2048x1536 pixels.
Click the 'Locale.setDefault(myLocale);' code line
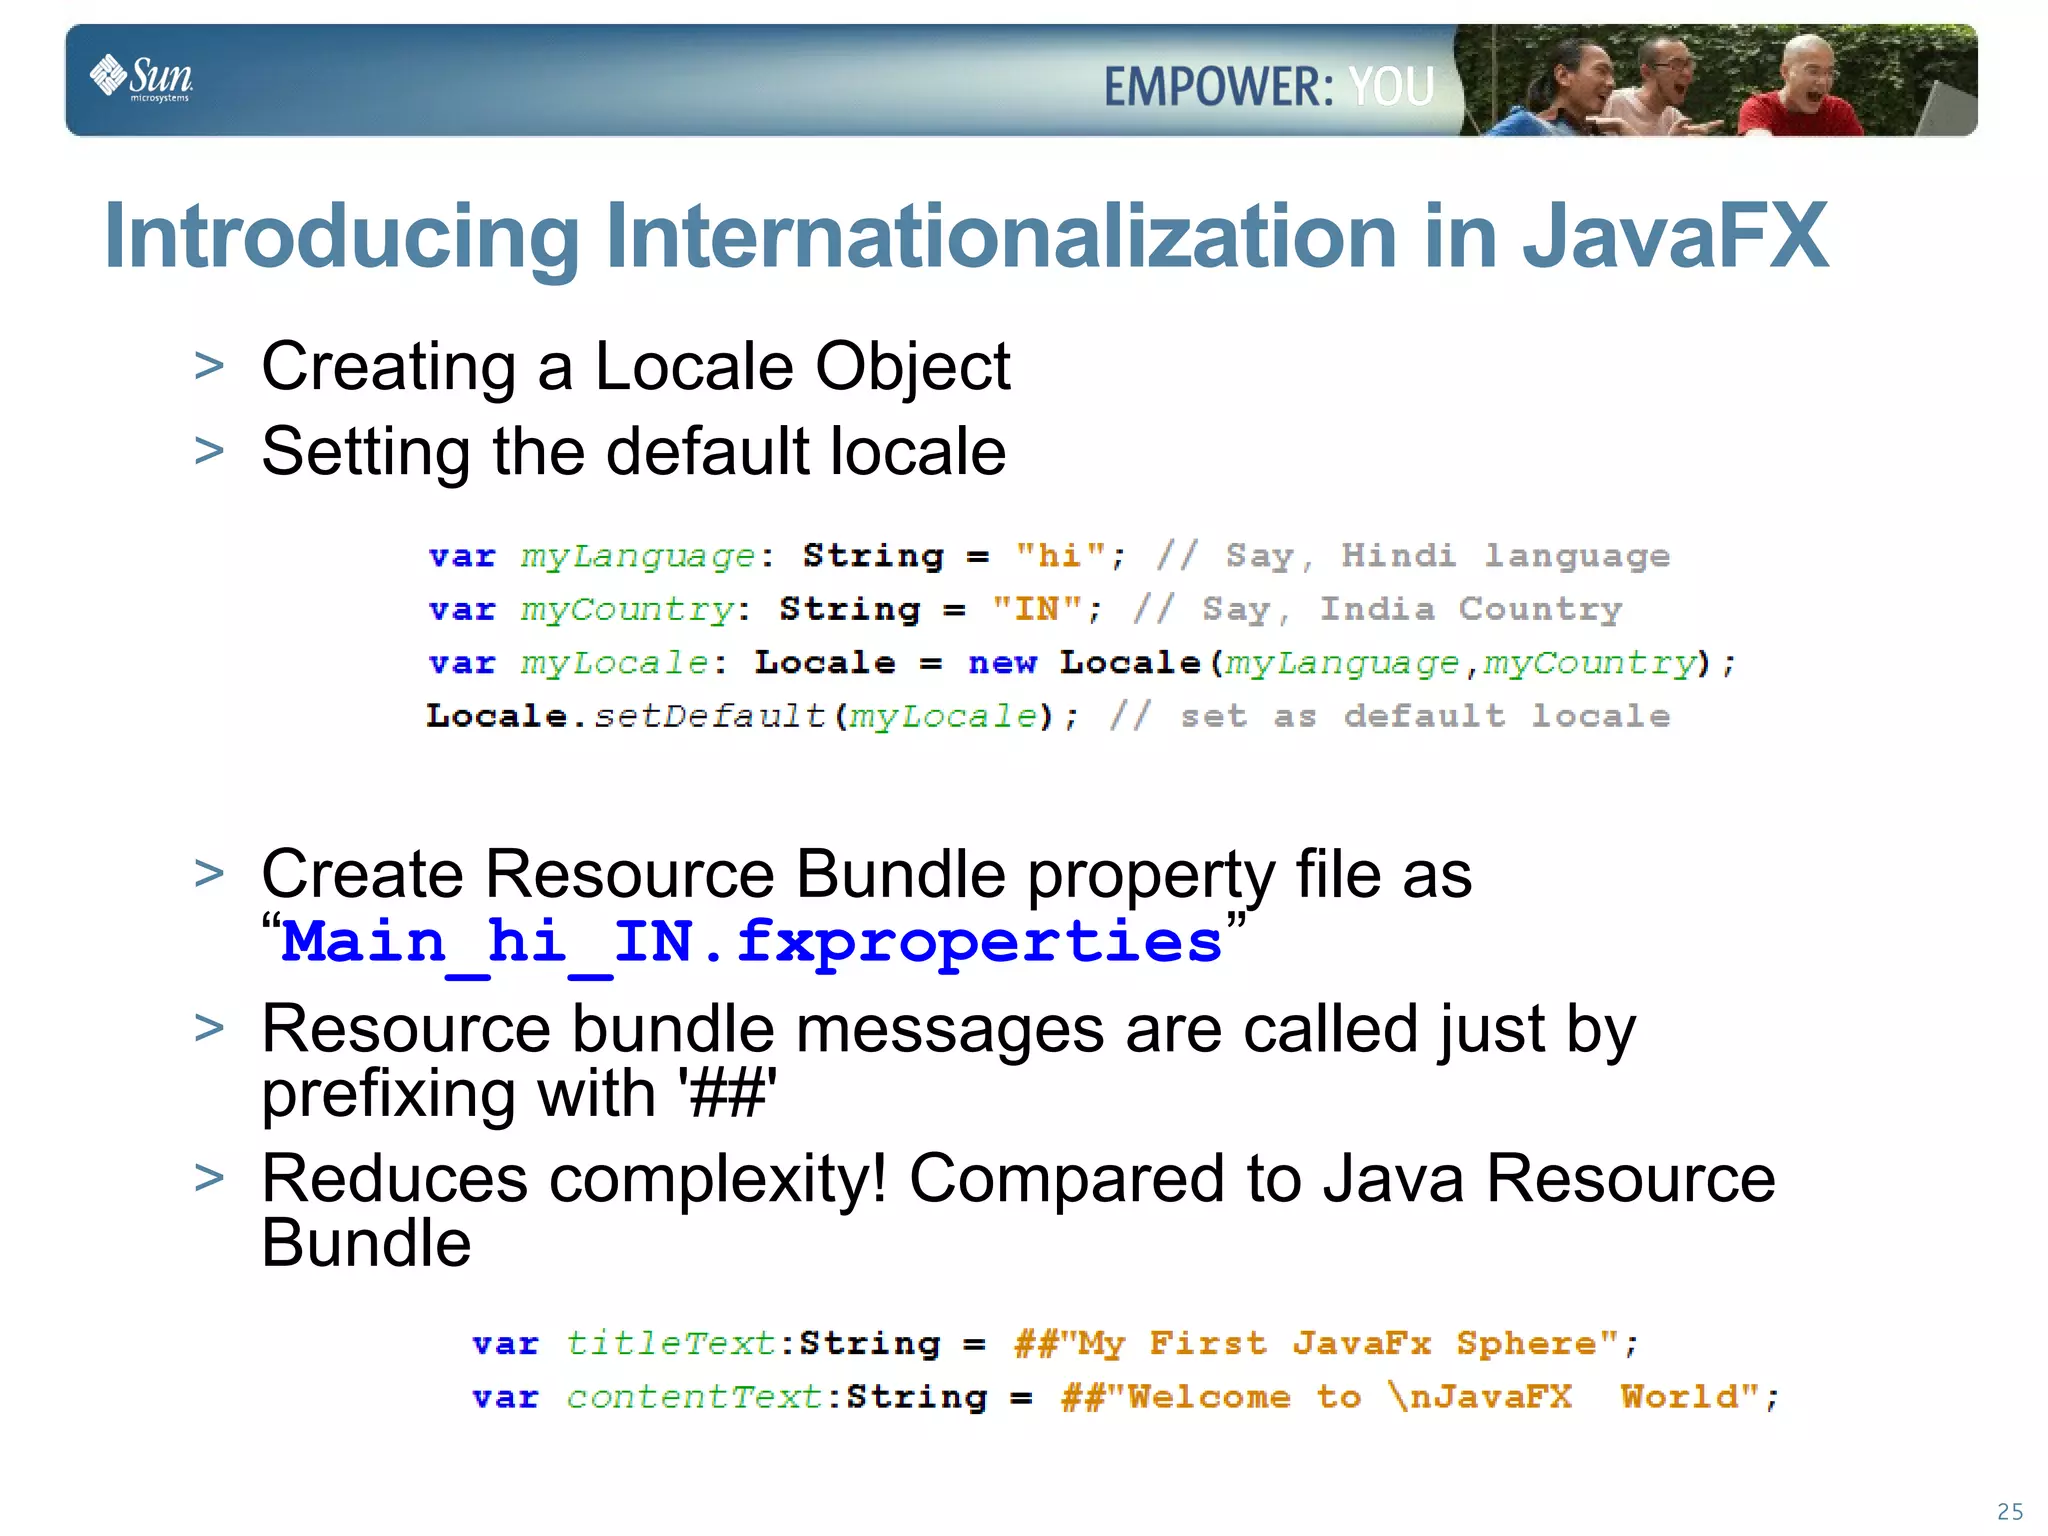pos(1048,717)
